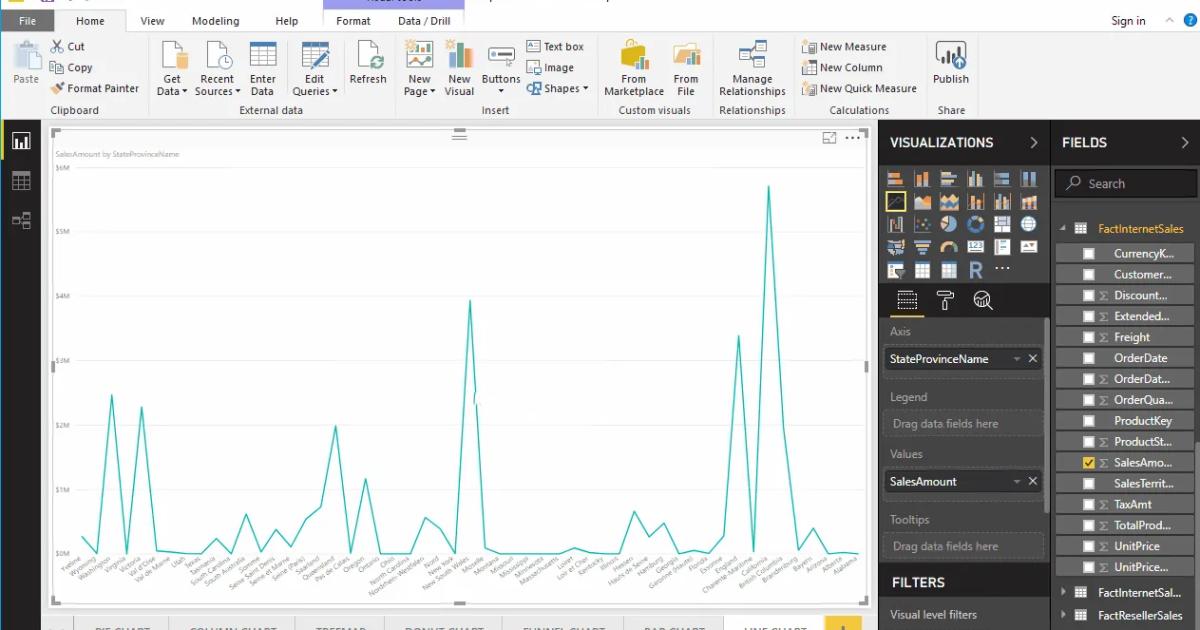The width and height of the screenshot is (1200, 630).
Task: Open the BAR CHART page tab
Action: (x=675, y=625)
